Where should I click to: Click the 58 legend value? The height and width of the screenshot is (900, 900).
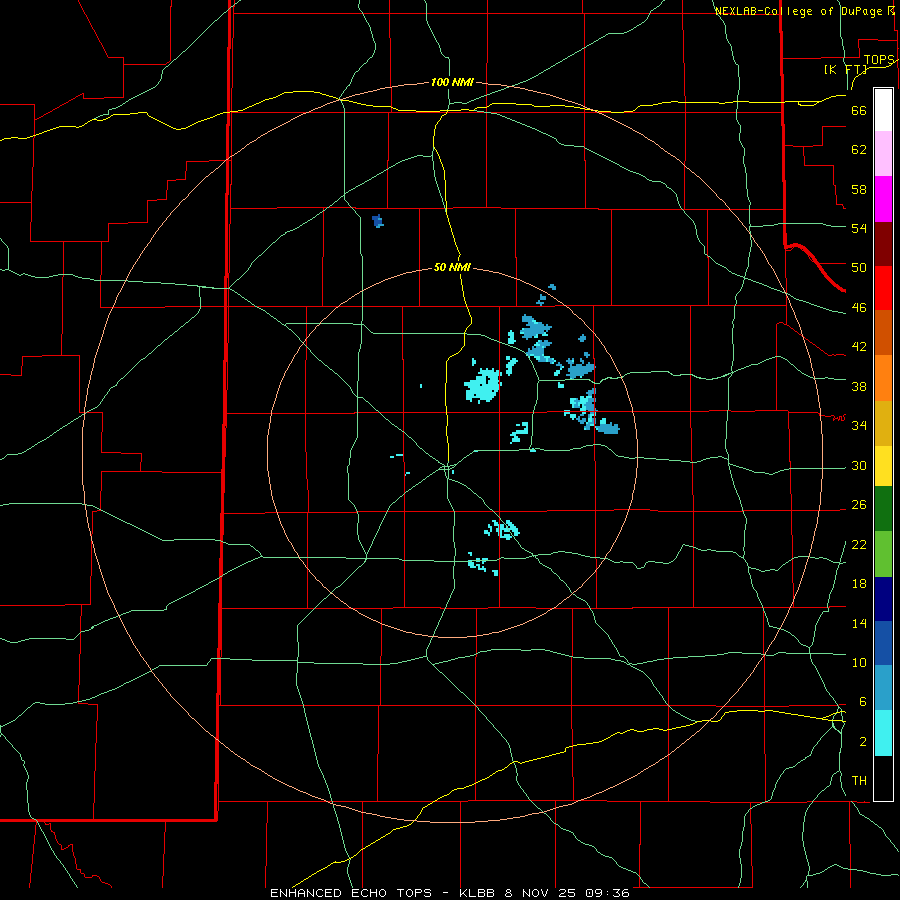[x=859, y=189]
